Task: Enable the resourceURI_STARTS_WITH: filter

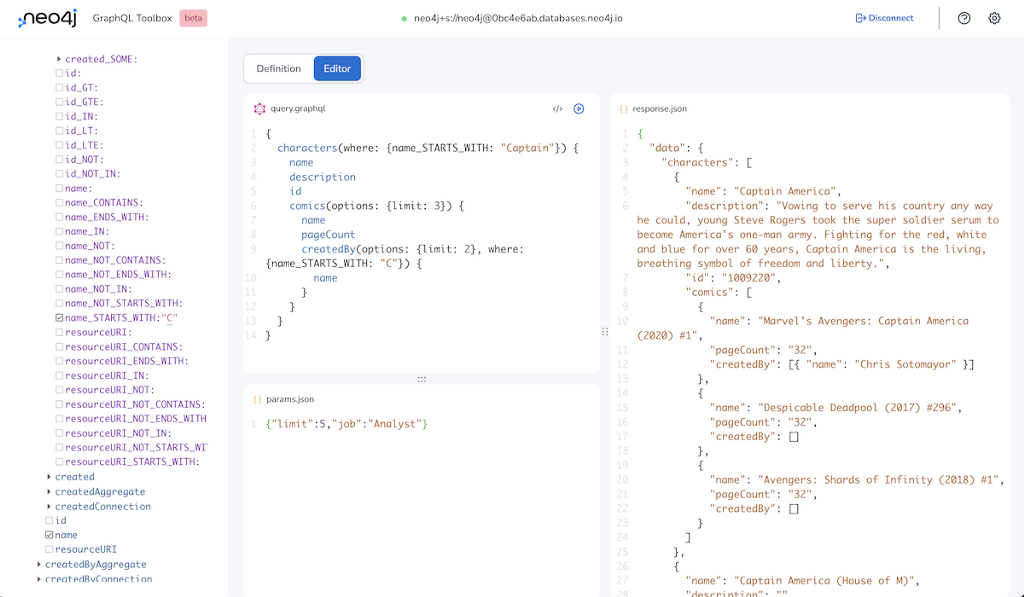Action: (59, 462)
